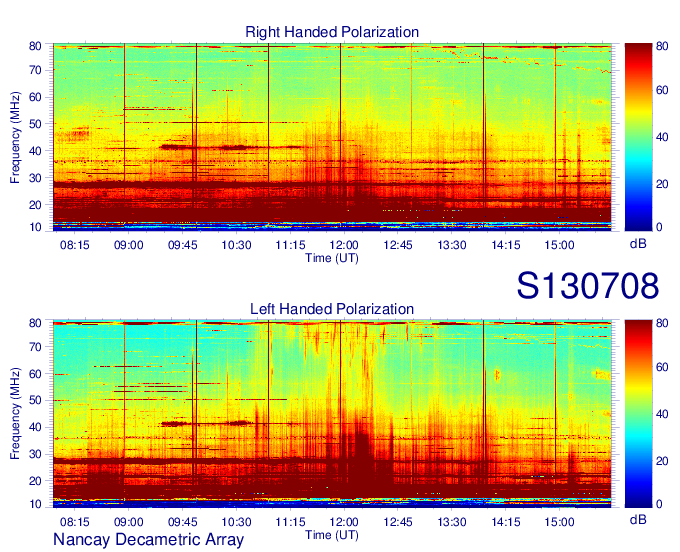Click the Left Handed plot's colorbar
The width and height of the screenshot is (680, 552).
638,414
